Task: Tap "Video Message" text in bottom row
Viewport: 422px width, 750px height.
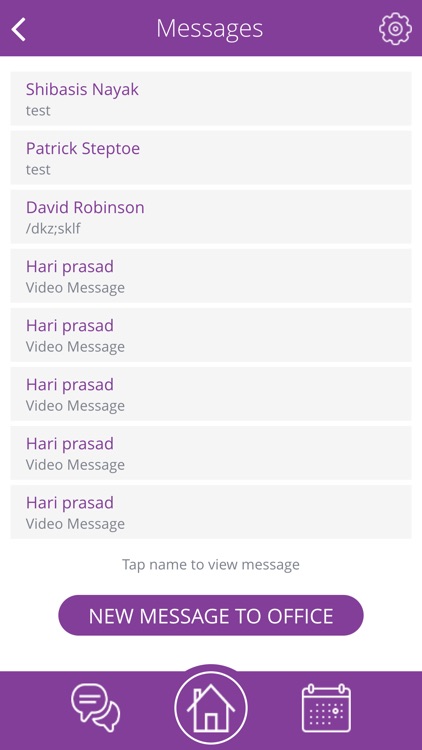Action: pos(76,524)
